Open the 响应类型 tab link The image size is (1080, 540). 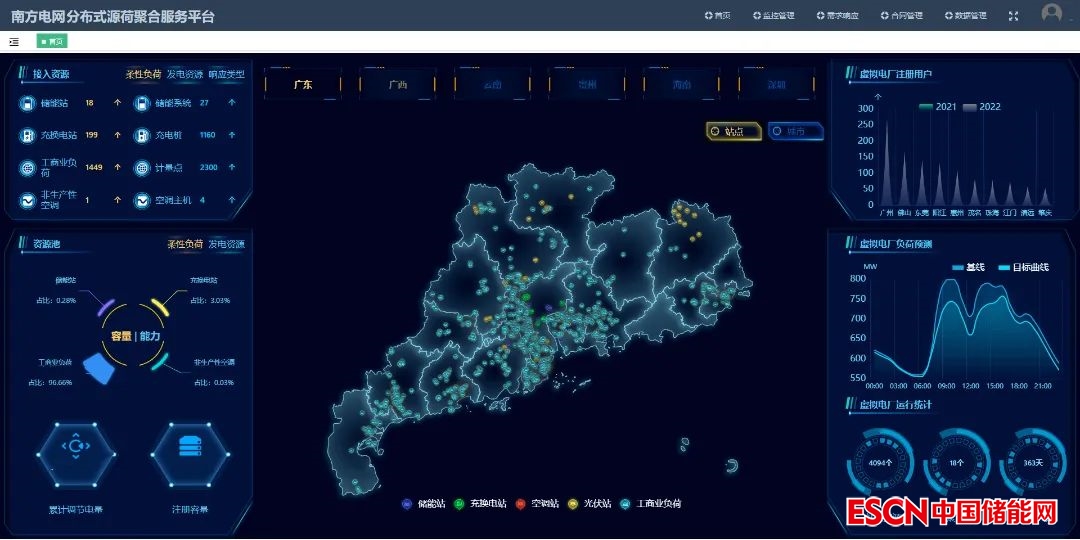point(226,74)
